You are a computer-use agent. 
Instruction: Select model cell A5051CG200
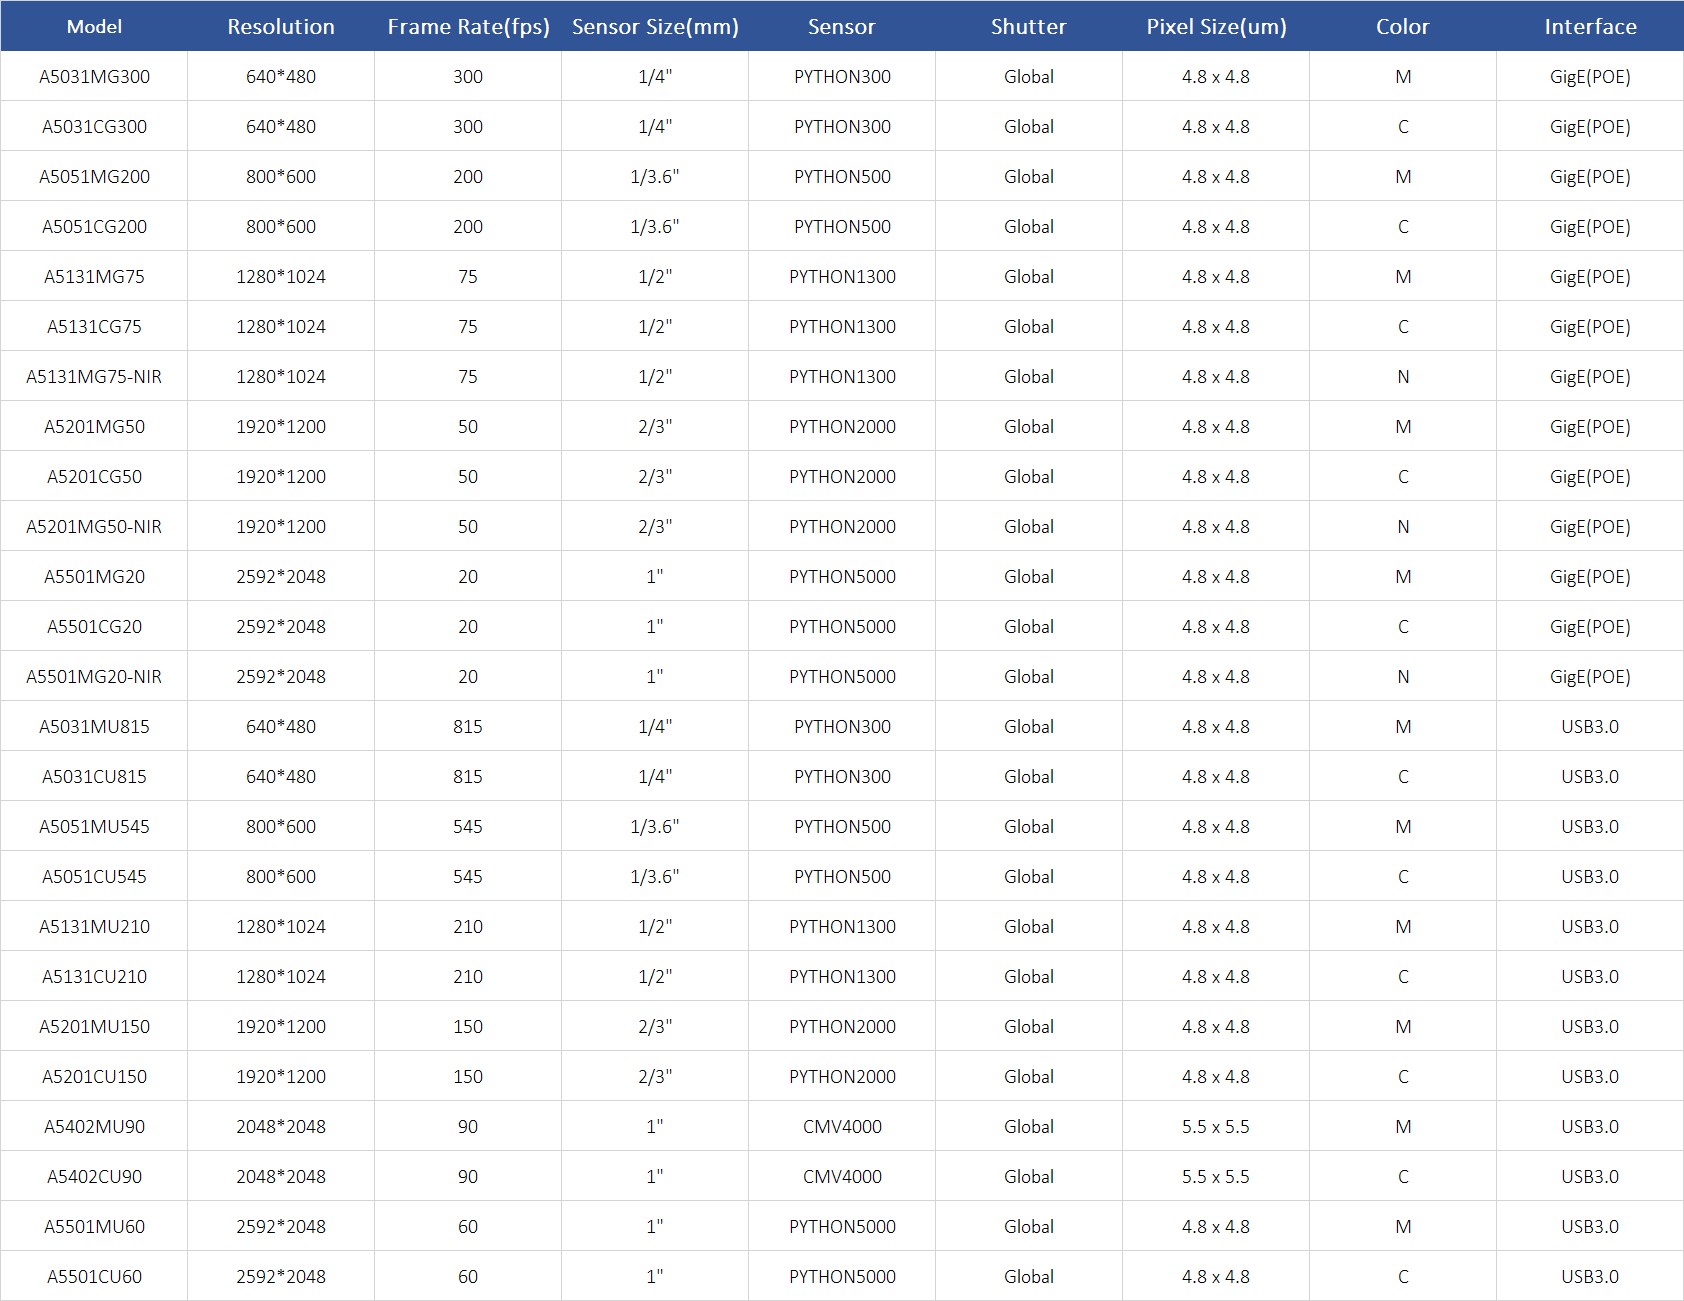click(94, 227)
